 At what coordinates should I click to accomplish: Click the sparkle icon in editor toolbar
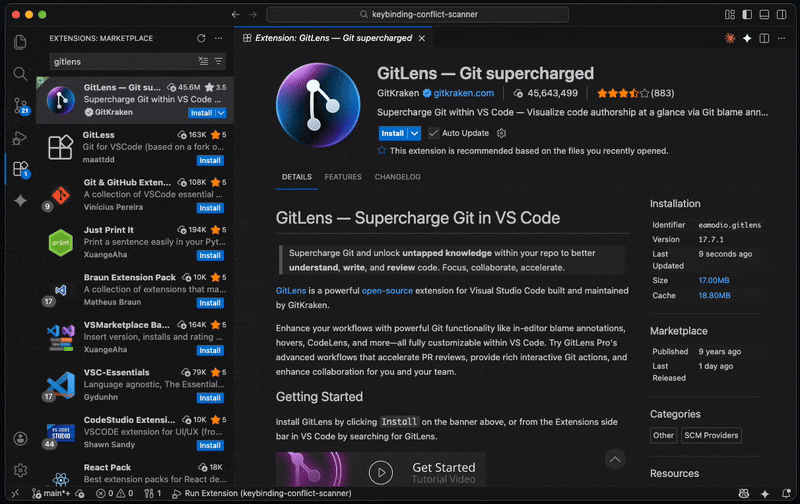coord(747,38)
